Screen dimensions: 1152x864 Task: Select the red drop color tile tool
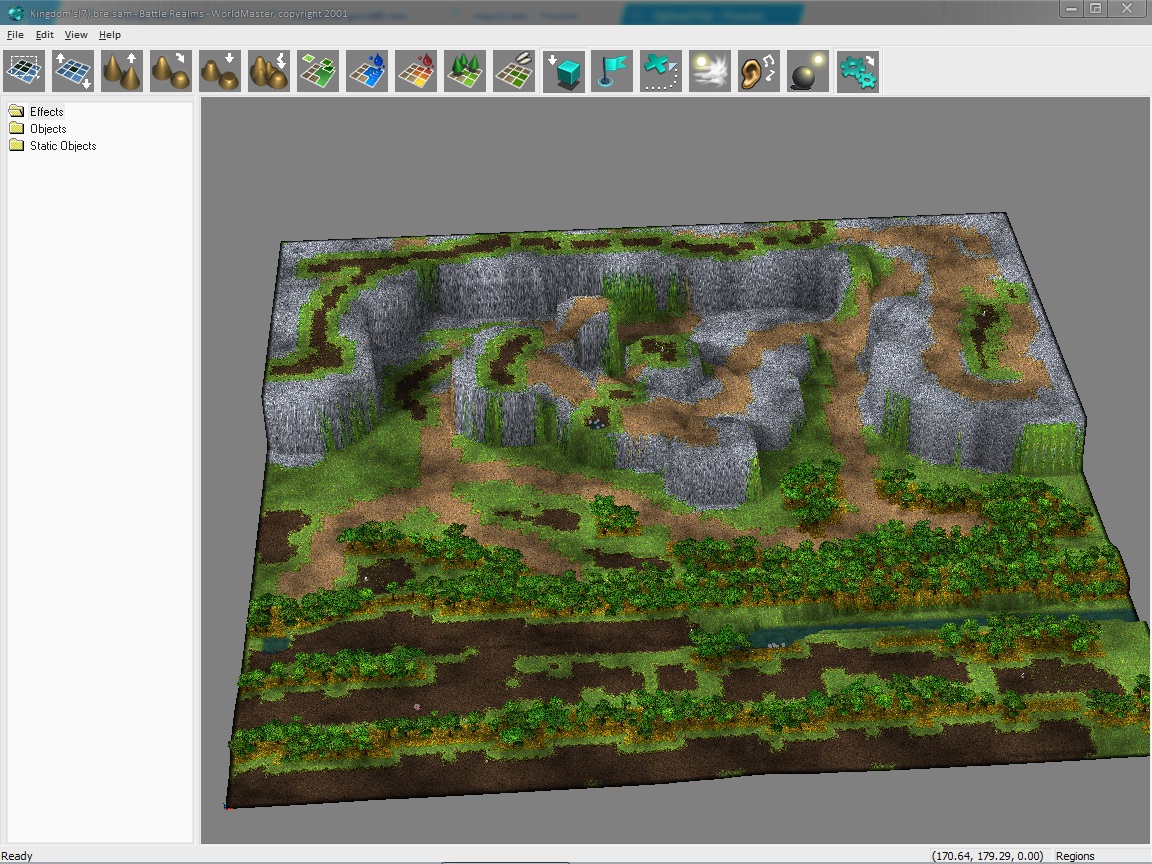click(416, 71)
